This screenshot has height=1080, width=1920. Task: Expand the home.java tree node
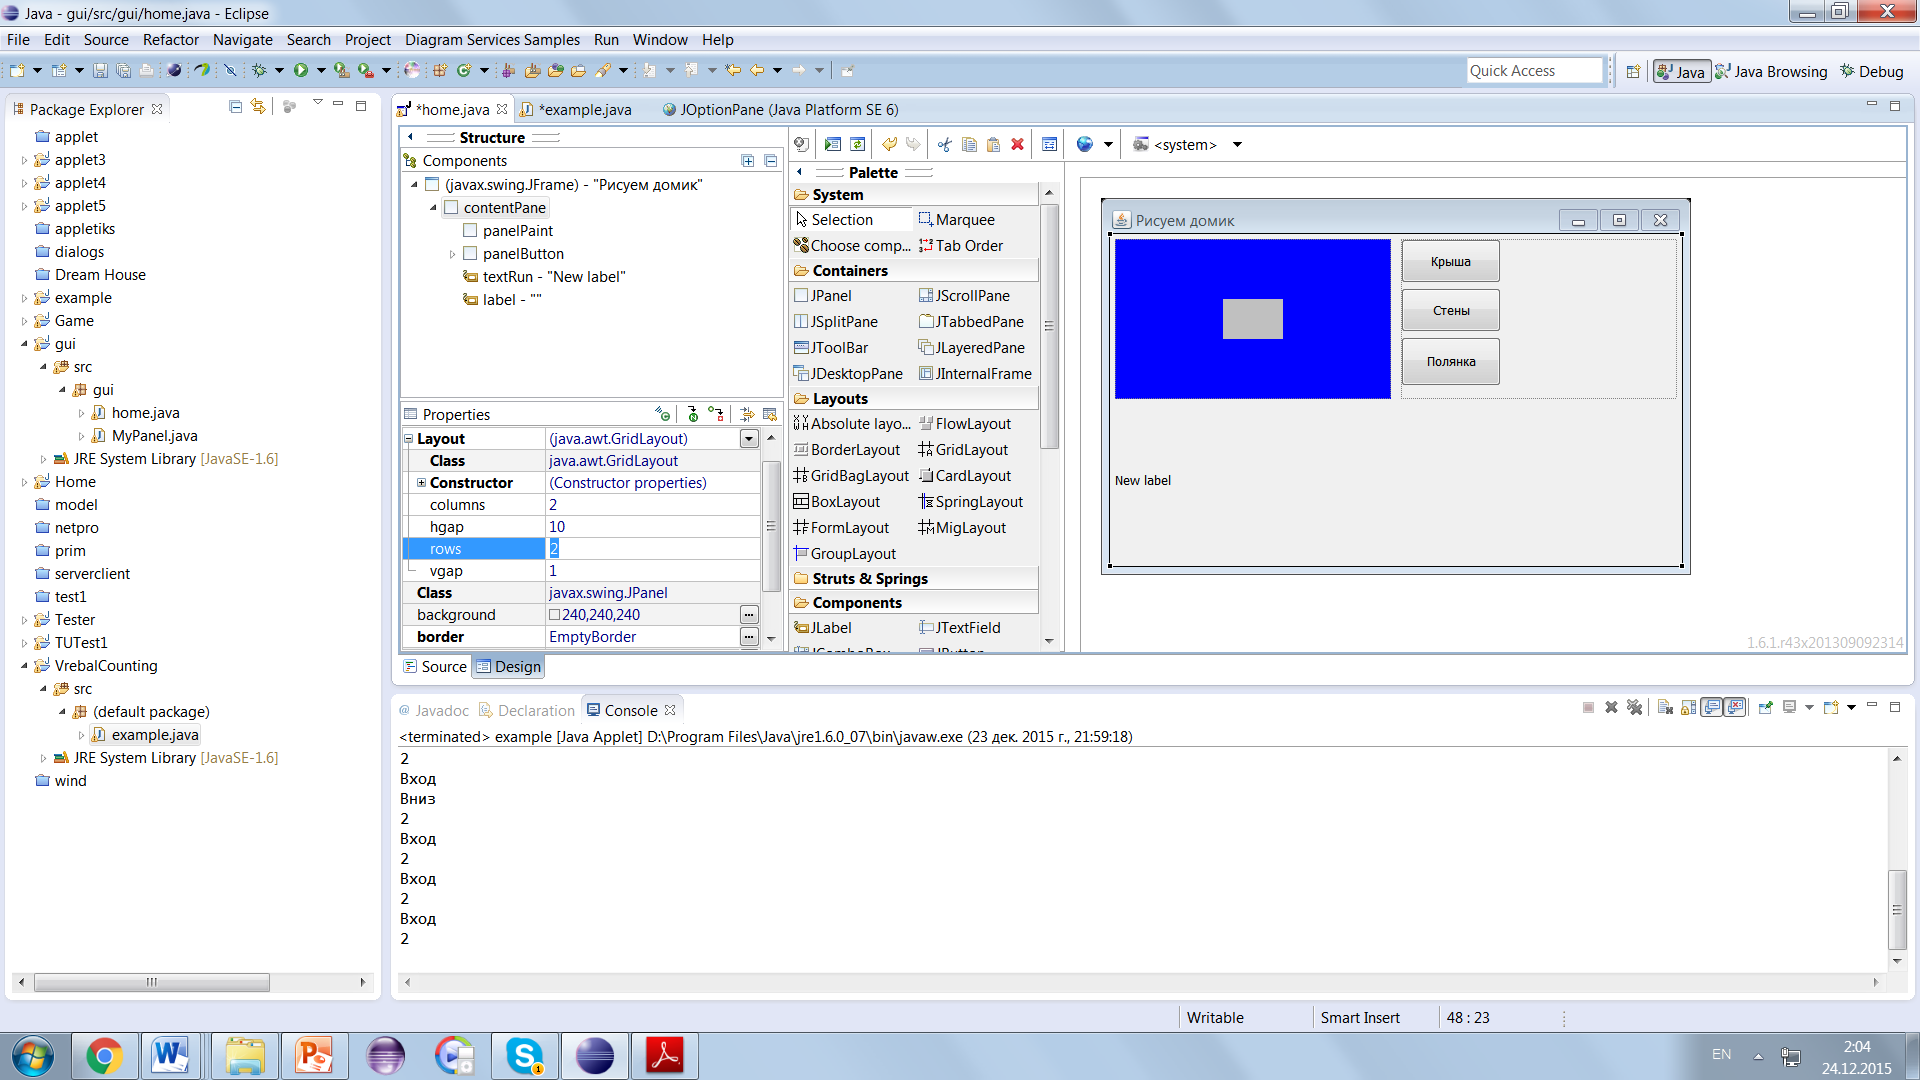coord(82,413)
